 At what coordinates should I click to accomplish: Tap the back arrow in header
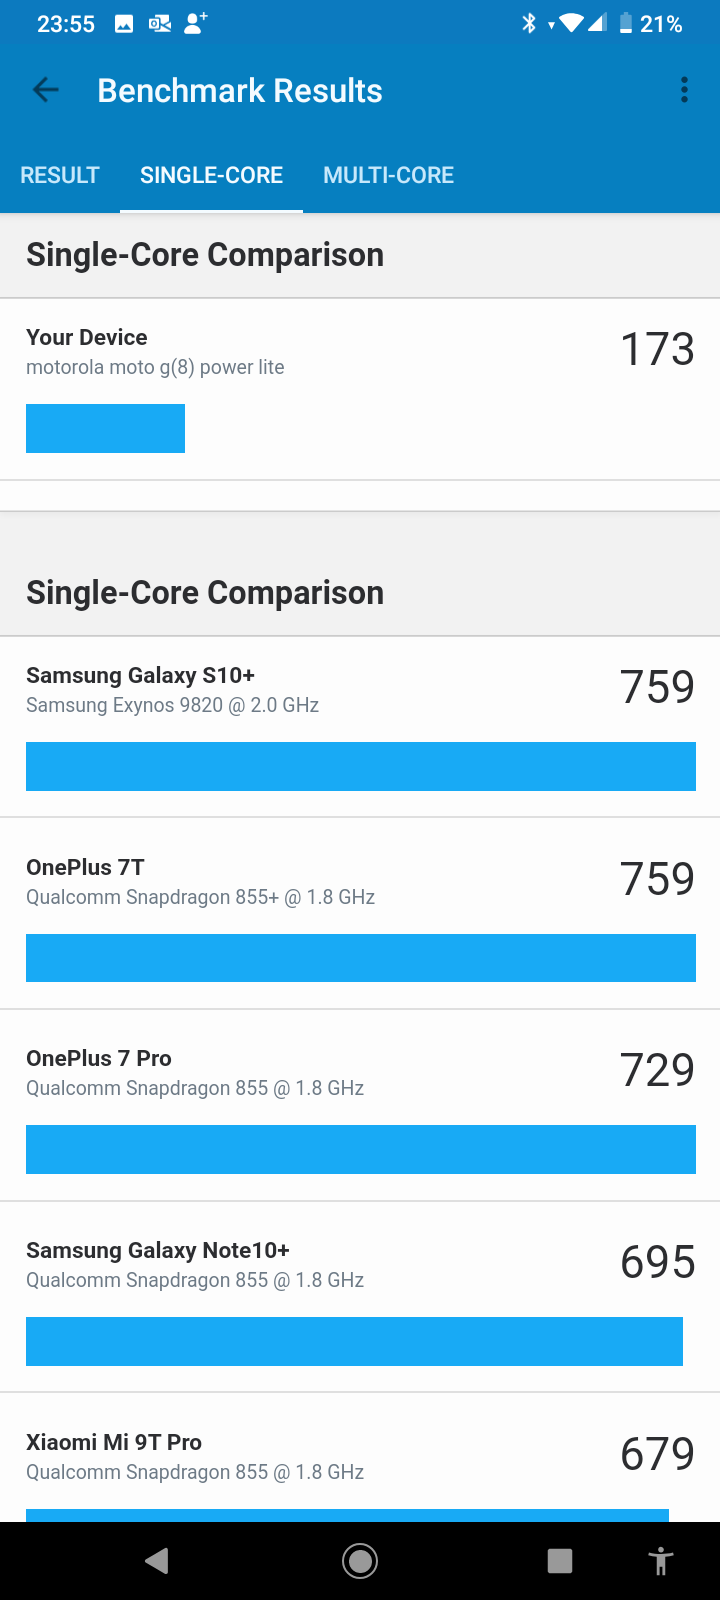[46, 90]
